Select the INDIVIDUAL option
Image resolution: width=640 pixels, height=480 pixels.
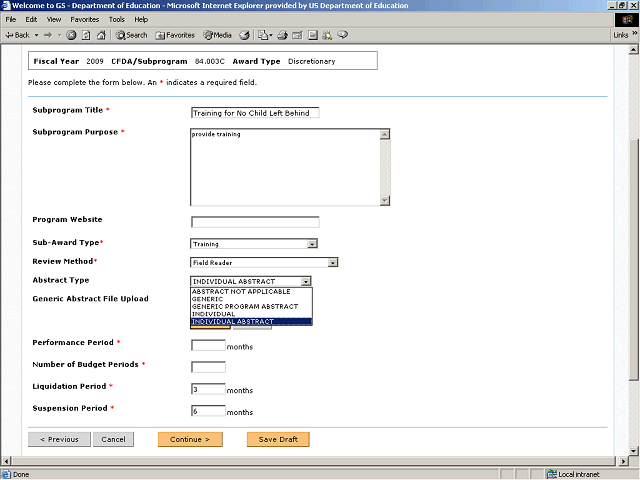coord(251,314)
